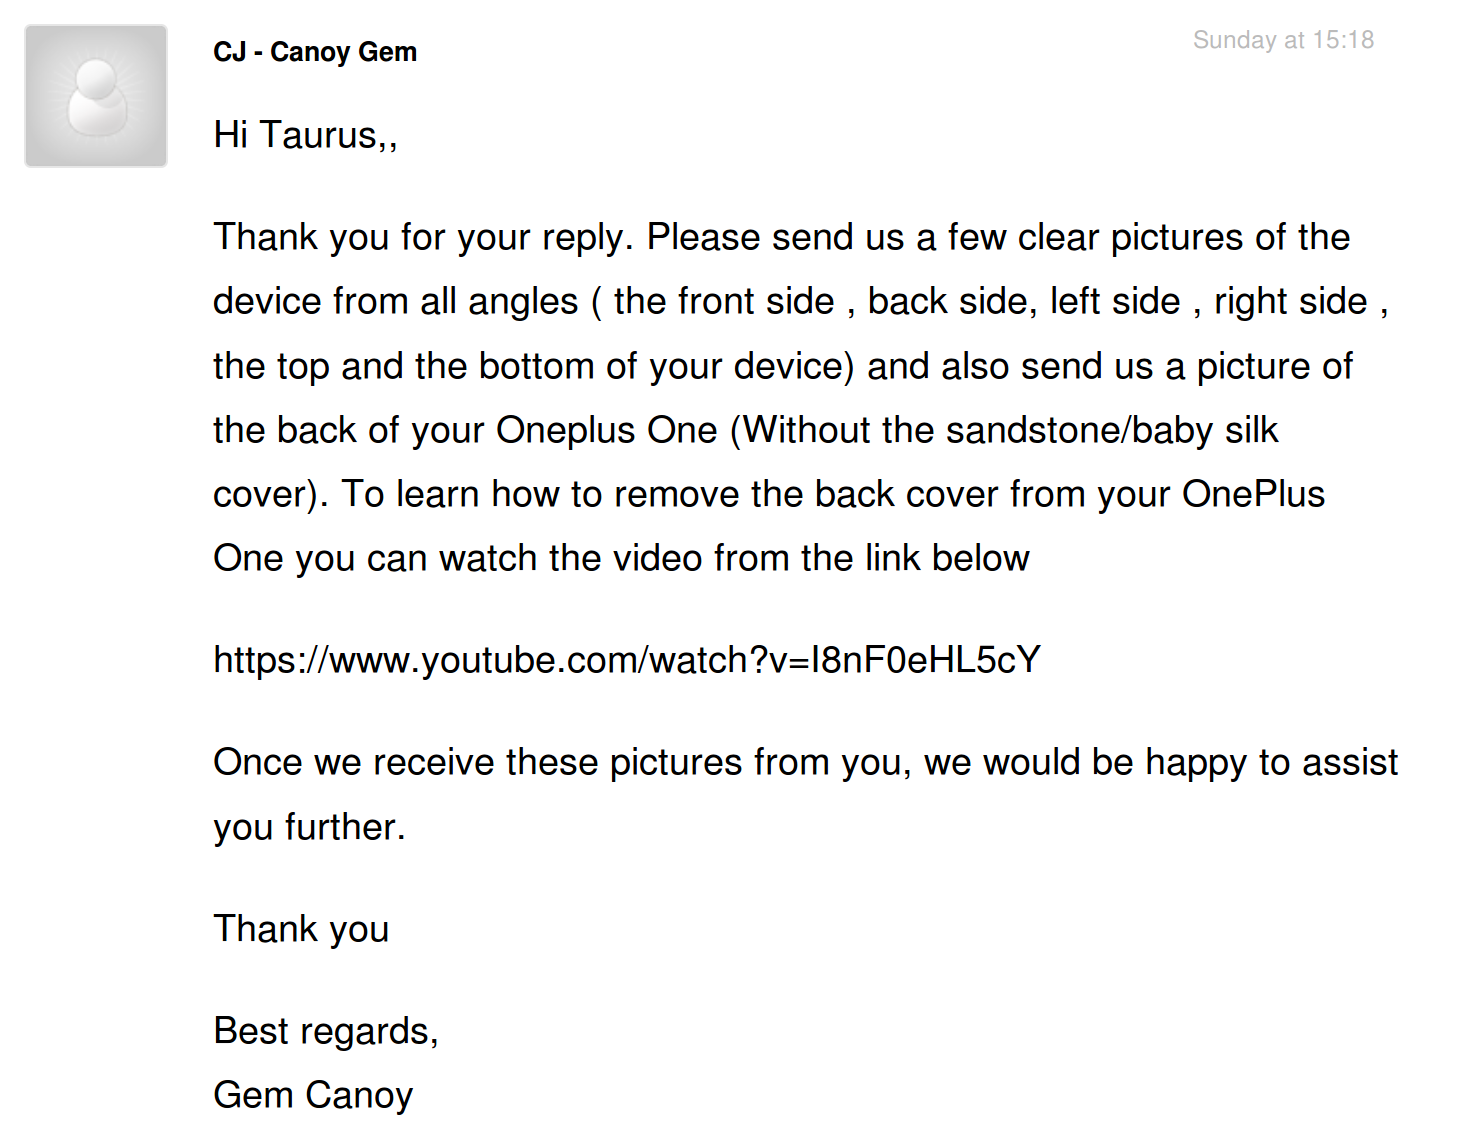The width and height of the screenshot is (1470, 1137).
Task: Click the line One you can watch the video
Action: 621,559
